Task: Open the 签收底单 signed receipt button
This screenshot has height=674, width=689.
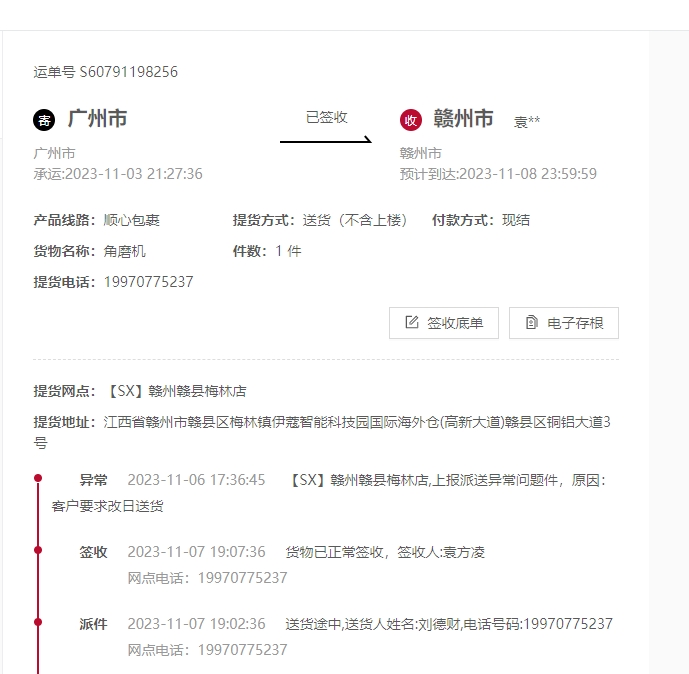Action: tap(444, 323)
